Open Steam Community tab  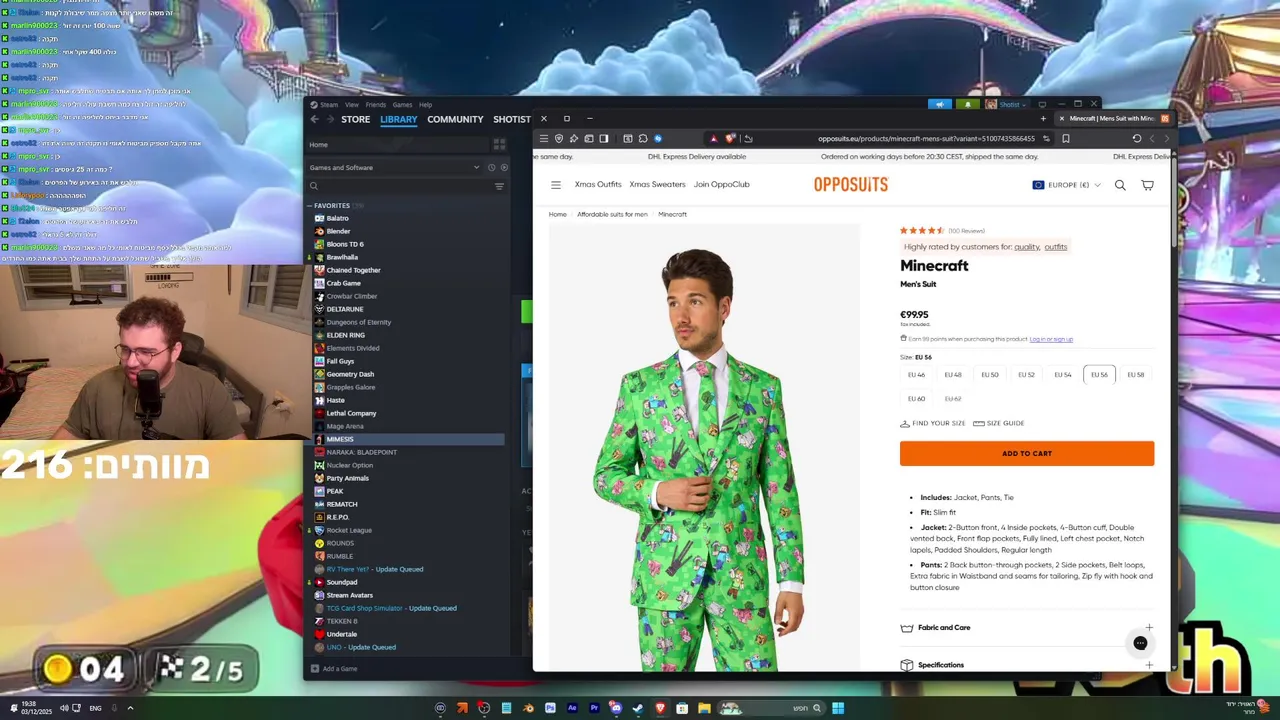(455, 119)
